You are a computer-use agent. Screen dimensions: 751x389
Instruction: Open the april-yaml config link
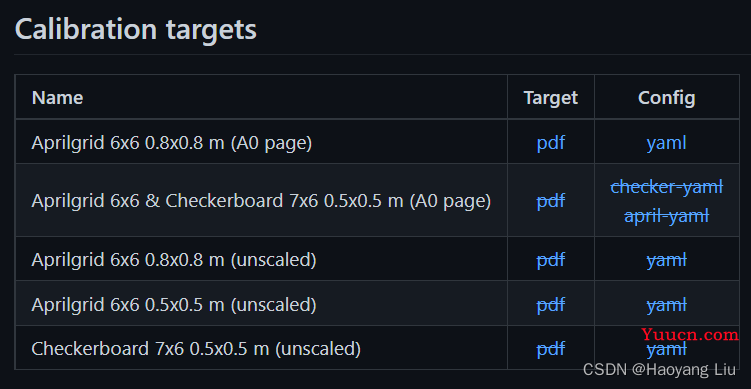tap(666, 216)
